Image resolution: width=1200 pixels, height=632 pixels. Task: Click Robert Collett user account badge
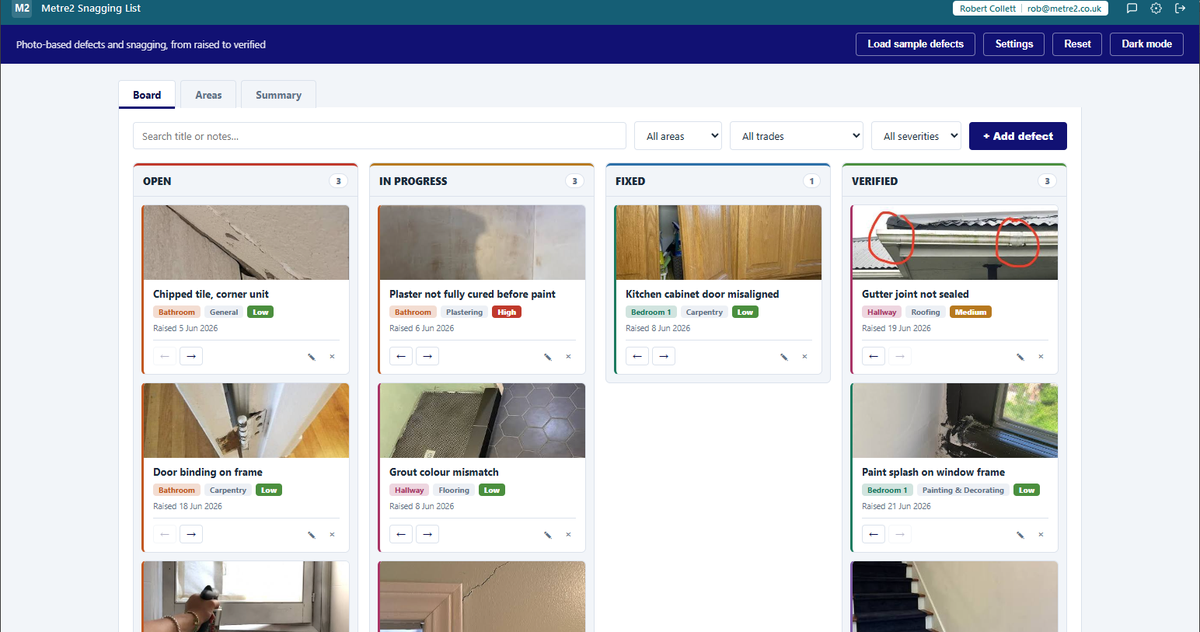coord(1030,8)
